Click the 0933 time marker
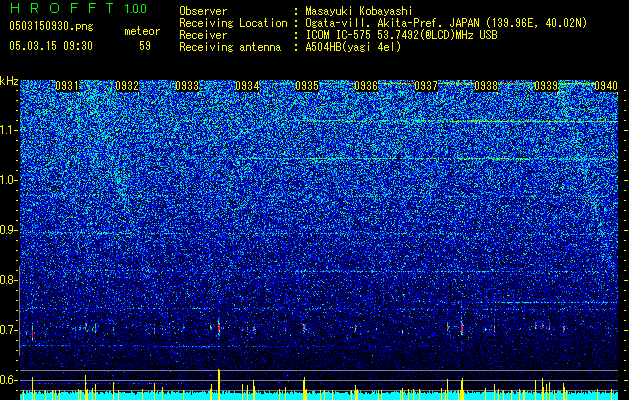This screenshot has height=400, width=629. tap(187, 86)
